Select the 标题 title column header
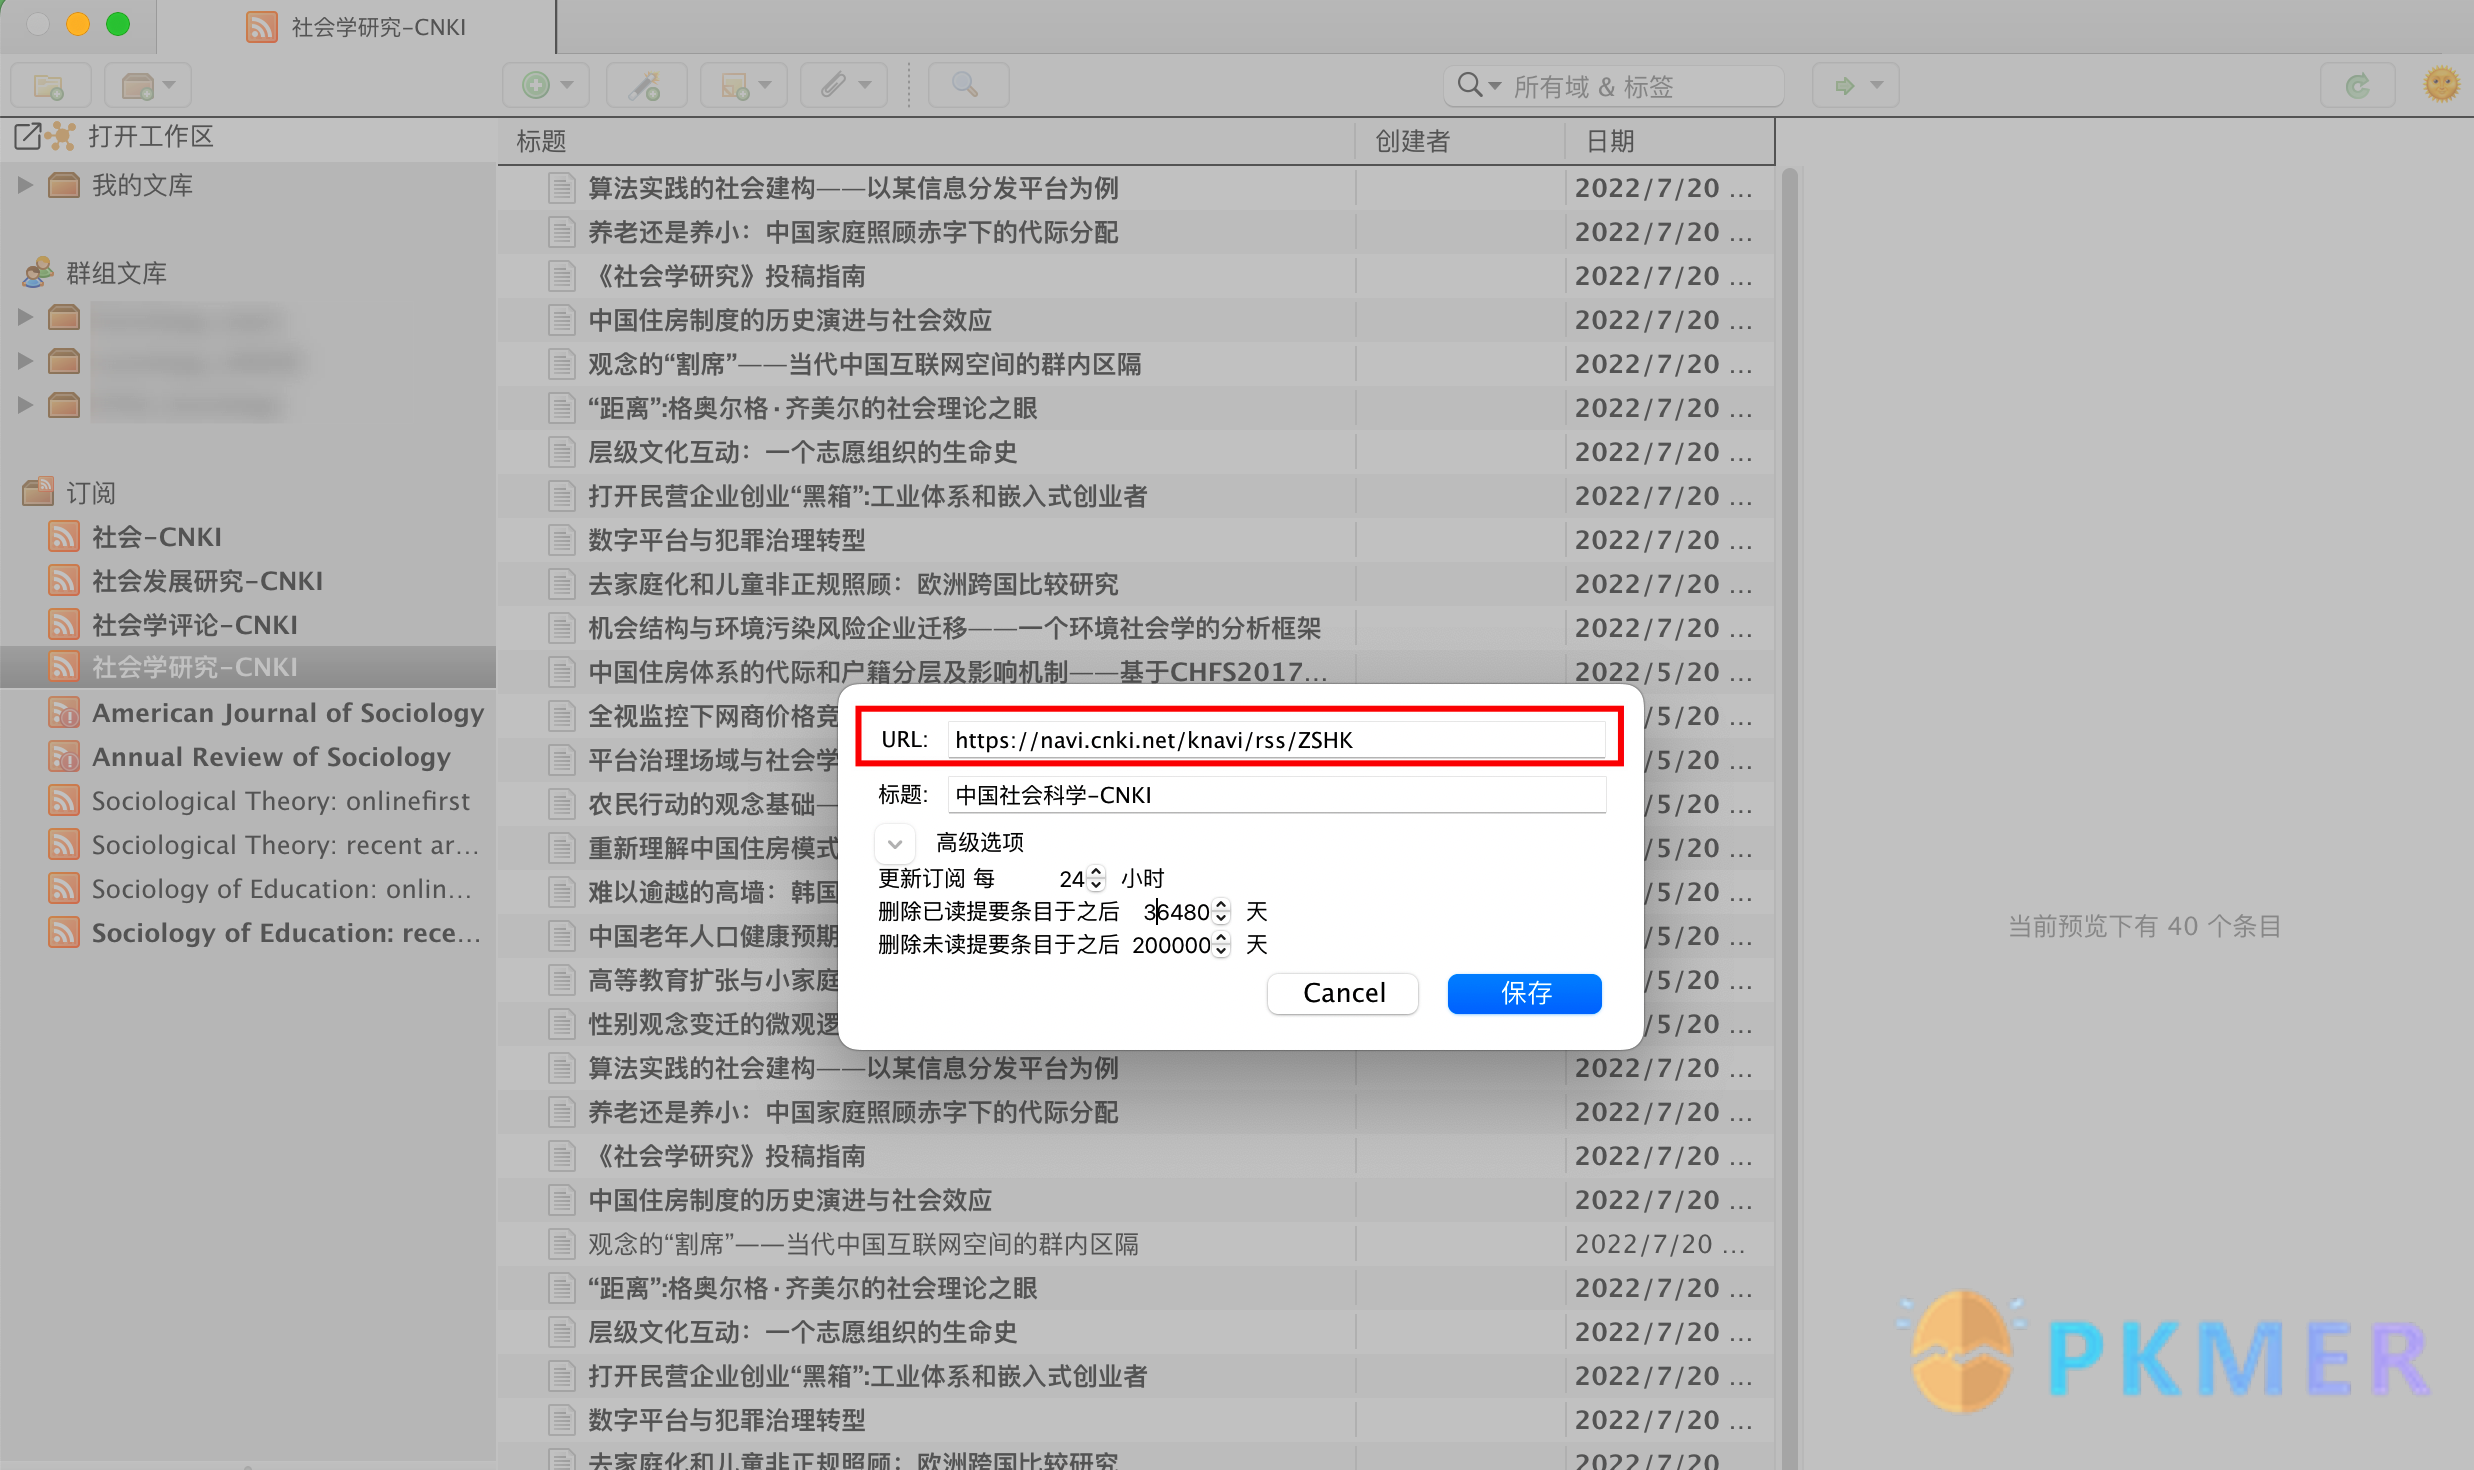The width and height of the screenshot is (2474, 1470). [x=544, y=138]
